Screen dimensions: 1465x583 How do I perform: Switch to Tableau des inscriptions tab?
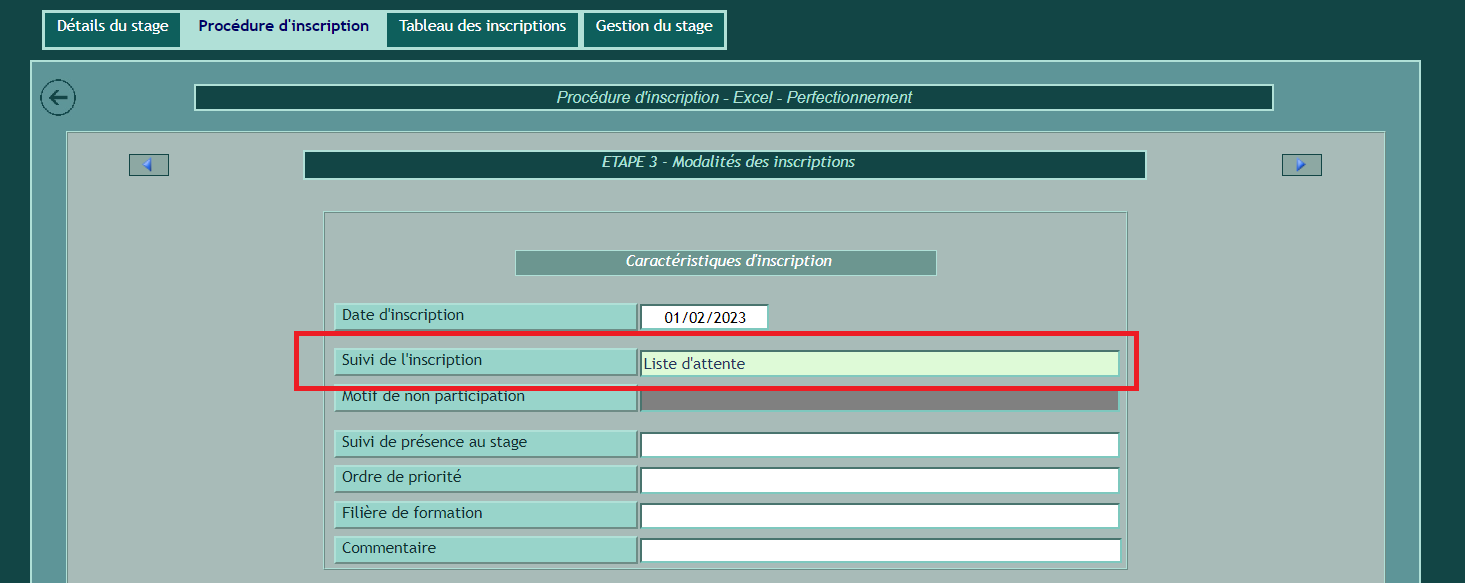click(482, 27)
